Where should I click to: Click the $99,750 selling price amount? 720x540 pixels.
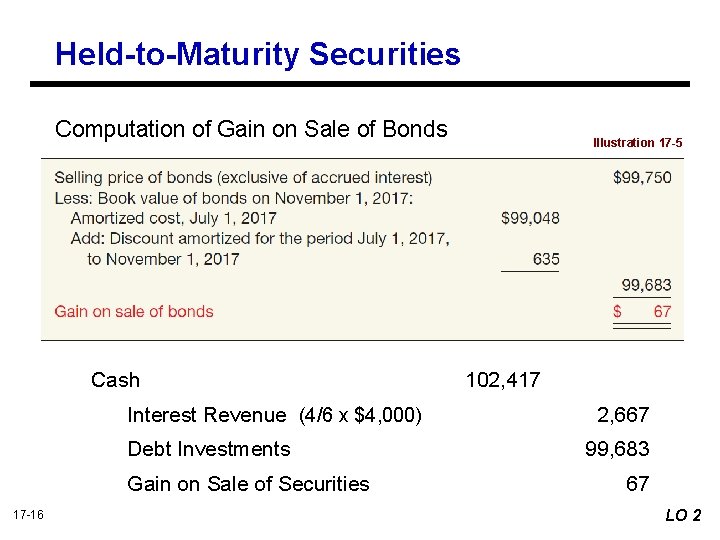click(642, 177)
